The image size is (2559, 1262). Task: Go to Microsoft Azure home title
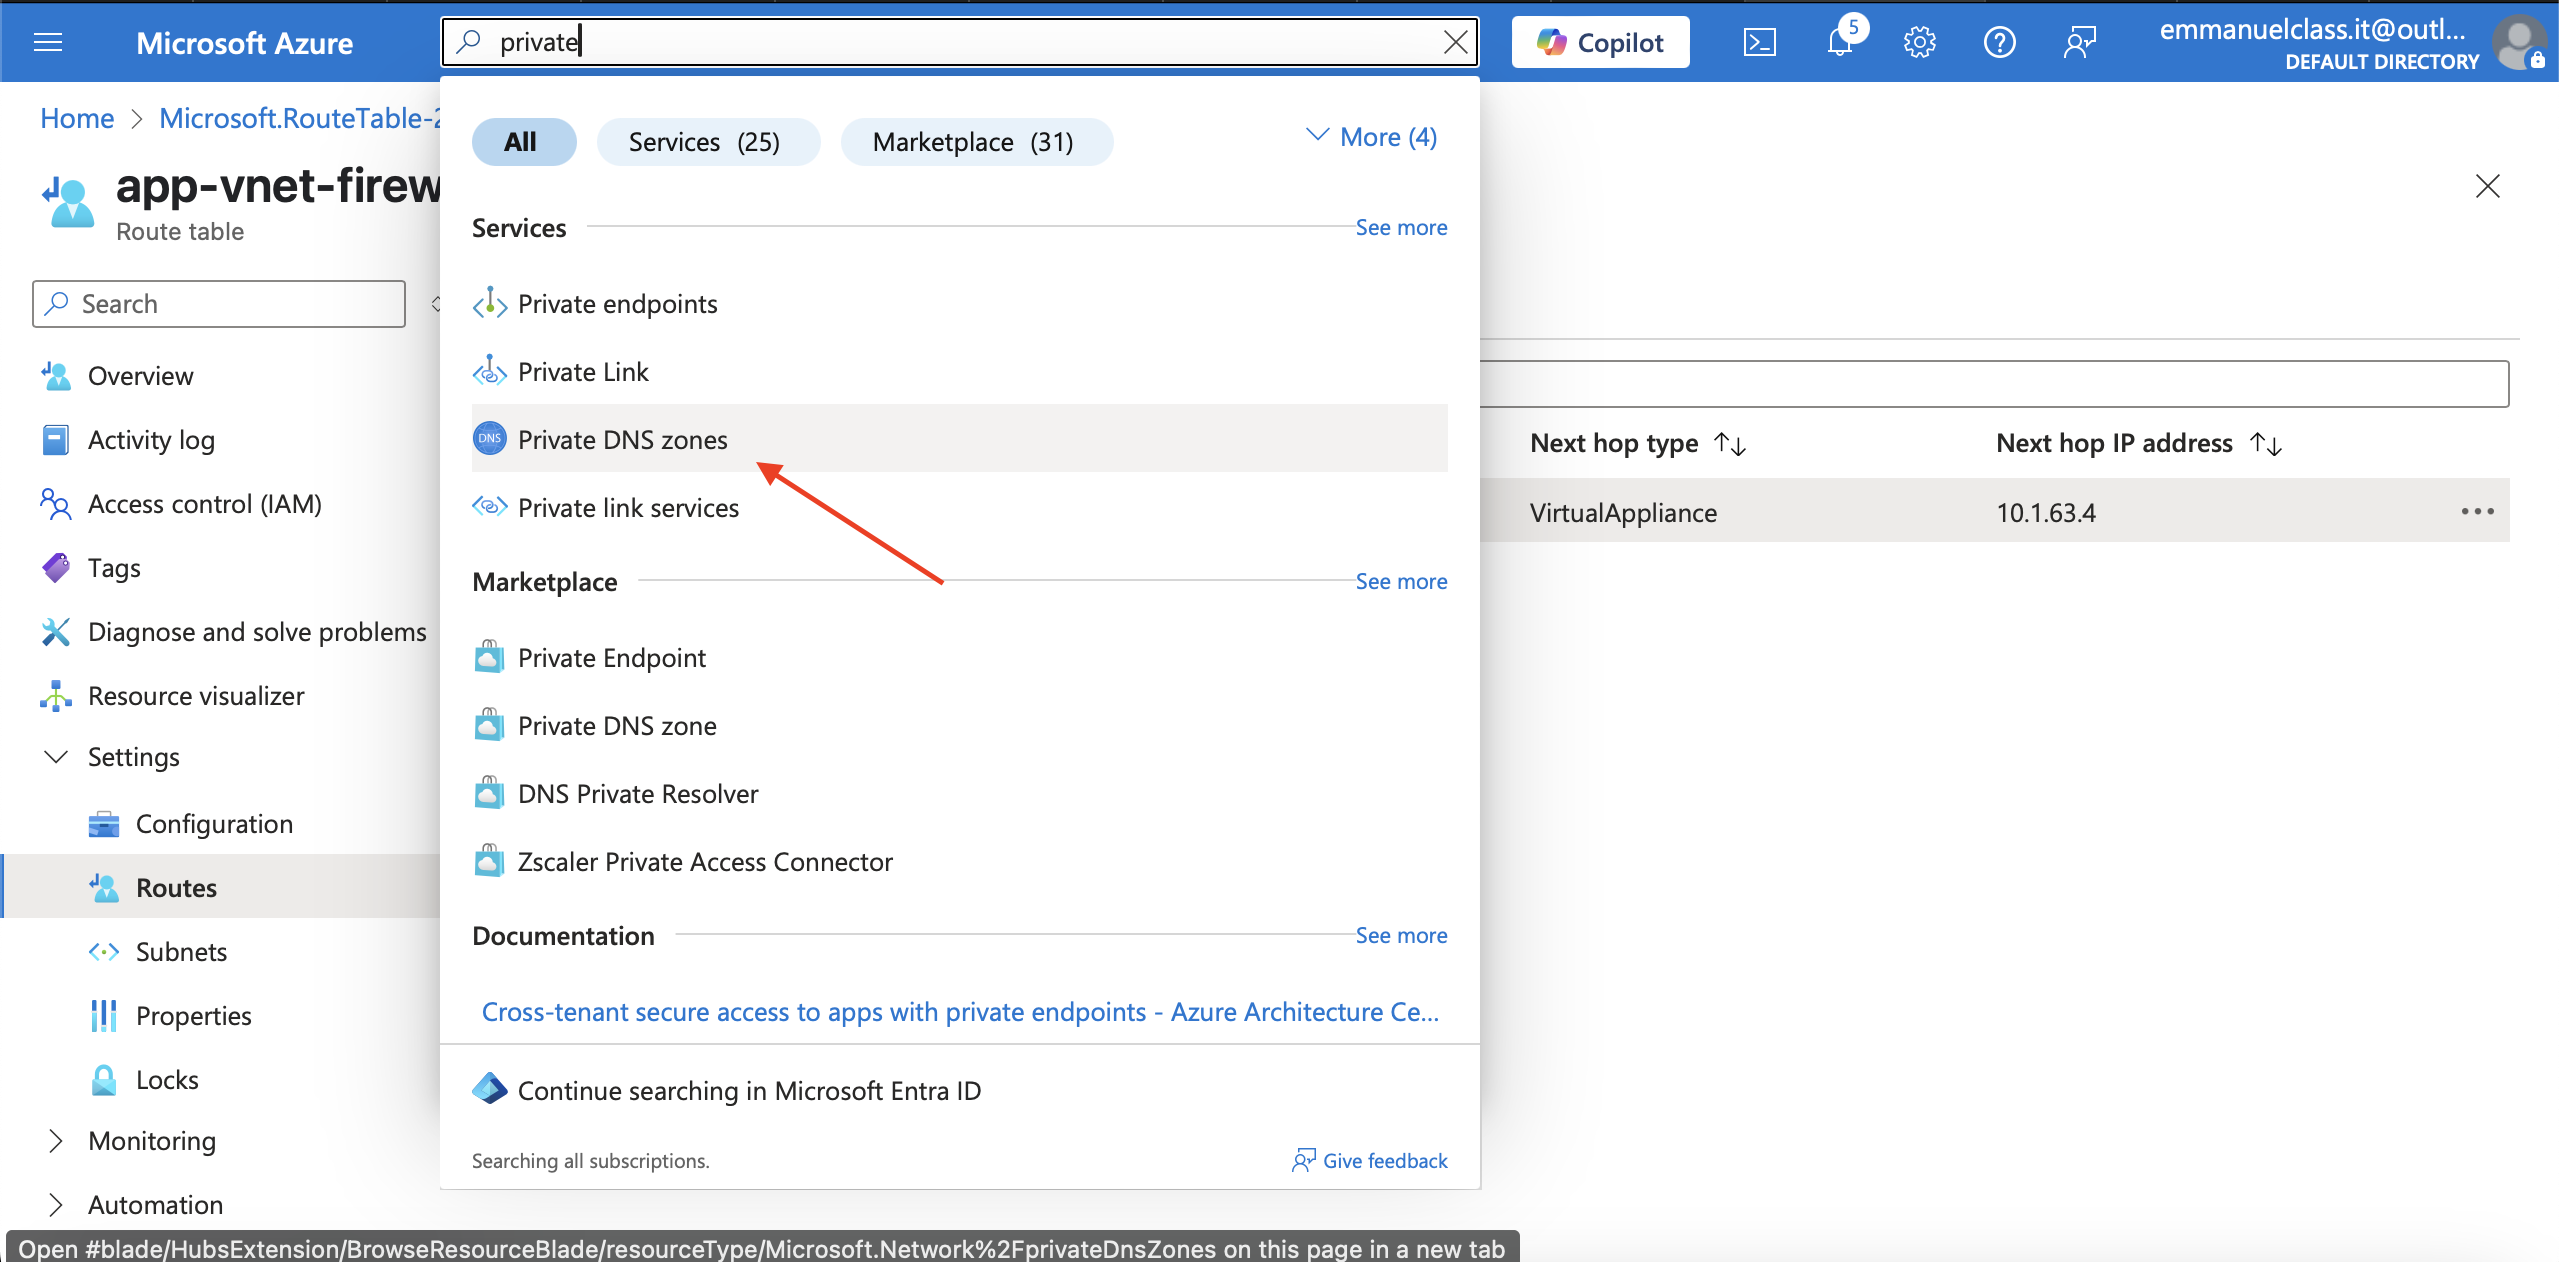(x=244, y=43)
